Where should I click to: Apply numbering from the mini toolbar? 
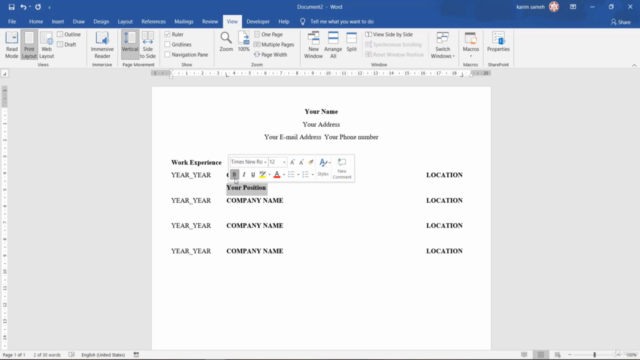(305, 174)
